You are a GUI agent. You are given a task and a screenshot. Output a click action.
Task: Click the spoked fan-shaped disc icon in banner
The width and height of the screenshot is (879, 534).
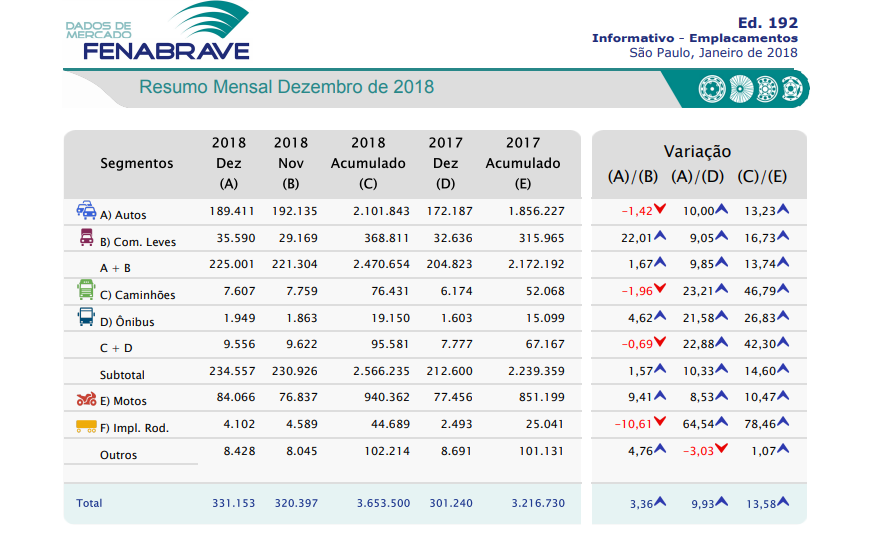(739, 89)
